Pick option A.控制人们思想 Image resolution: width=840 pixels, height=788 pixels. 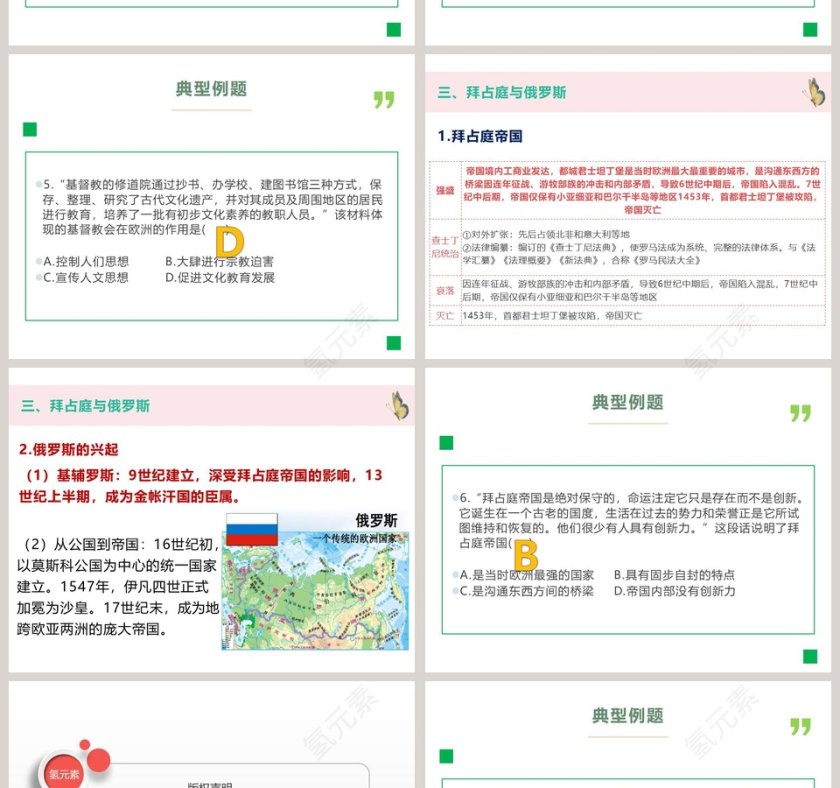[86, 262]
